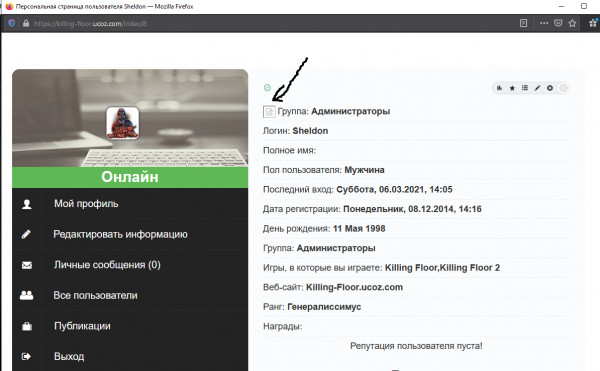The width and height of the screenshot is (600, 371).
Task: Click the star icon in profile toolbar
Action: (512, 88)
